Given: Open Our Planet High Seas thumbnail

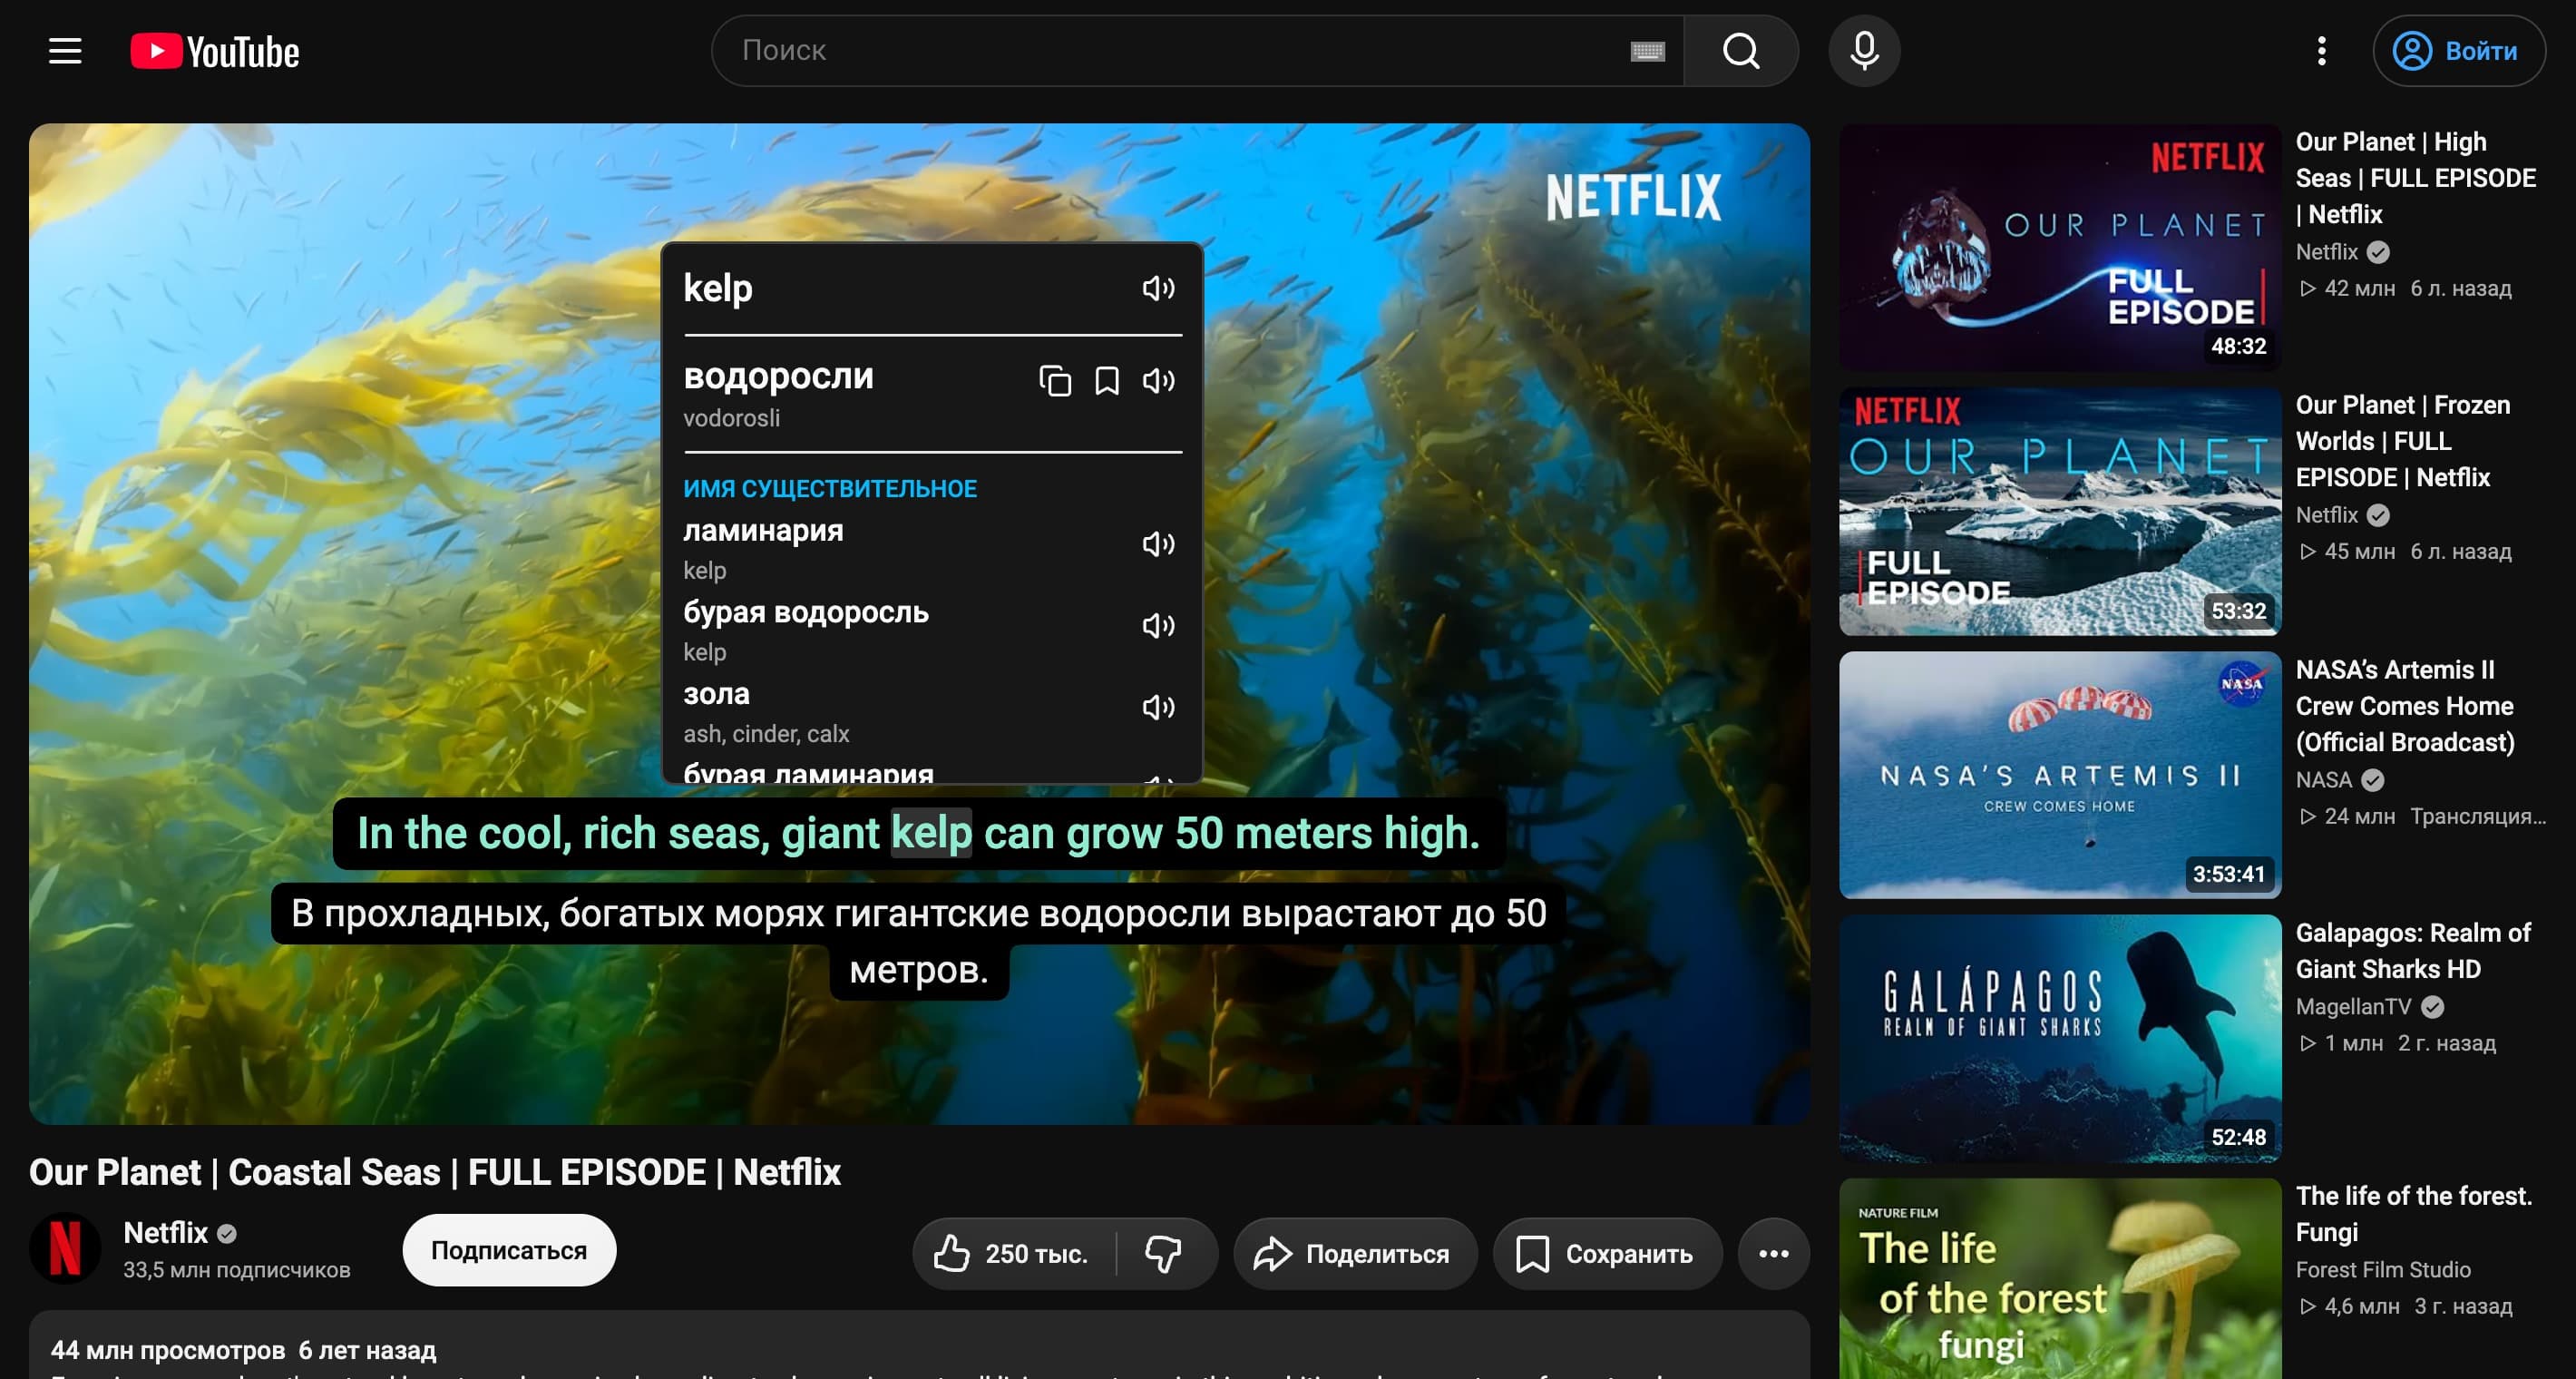Looking at the screenshot, I should click(x=2060, y=248).
